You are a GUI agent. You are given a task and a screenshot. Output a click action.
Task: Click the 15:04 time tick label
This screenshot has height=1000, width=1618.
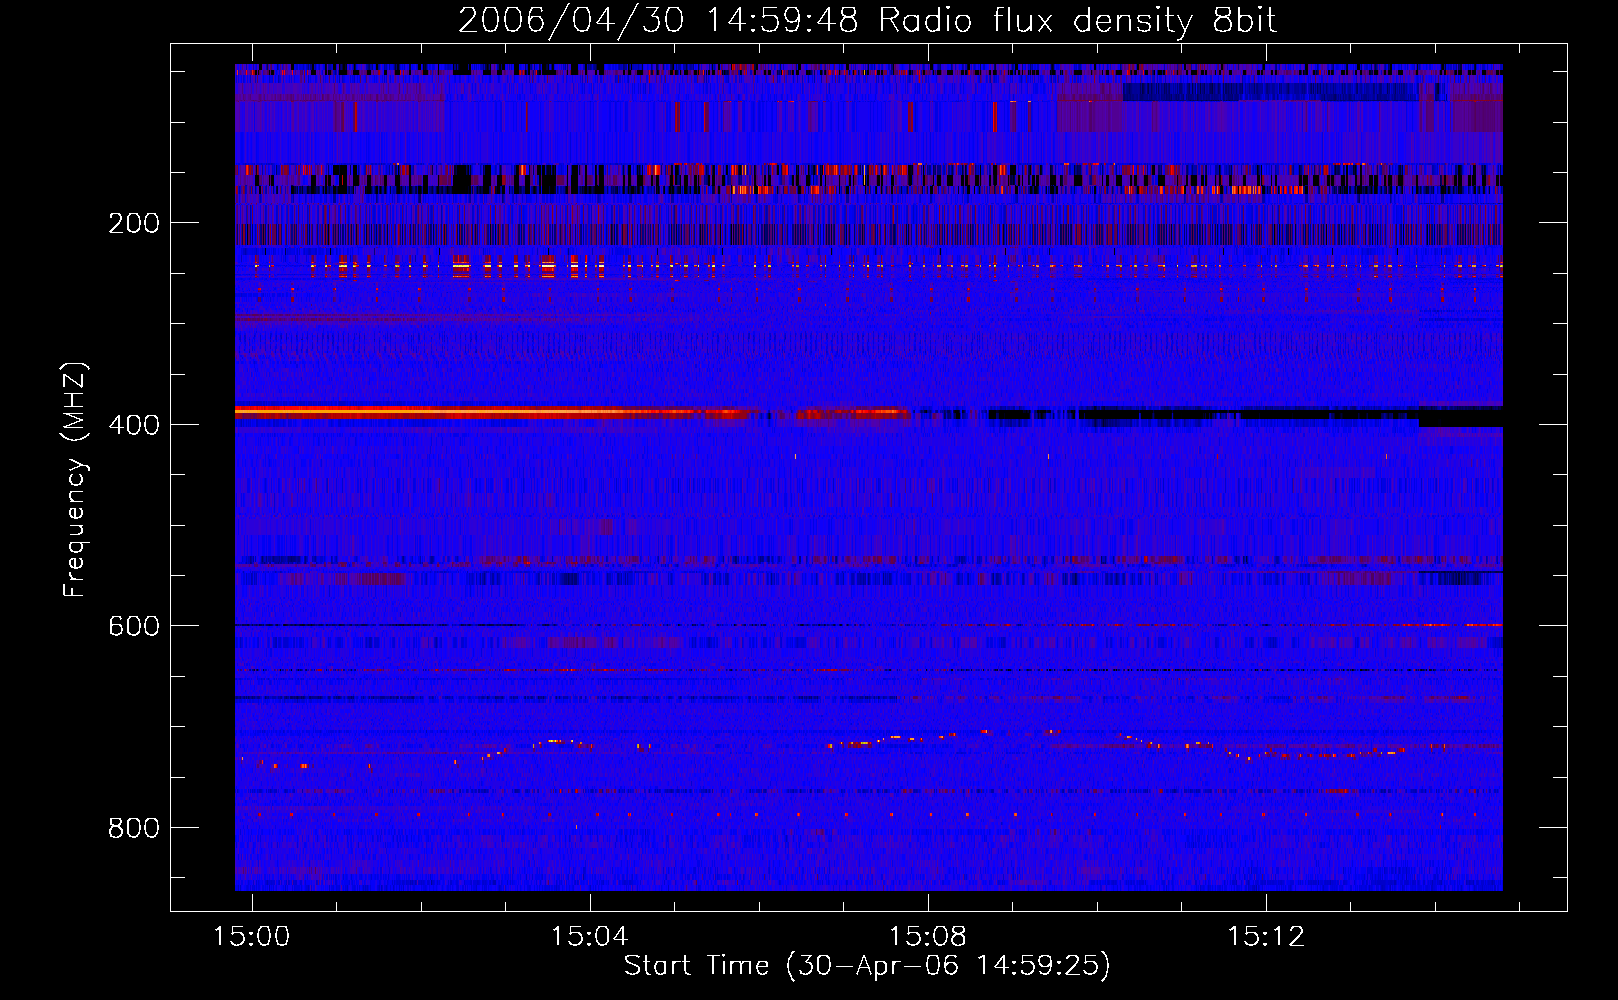(x=590, y=936)
